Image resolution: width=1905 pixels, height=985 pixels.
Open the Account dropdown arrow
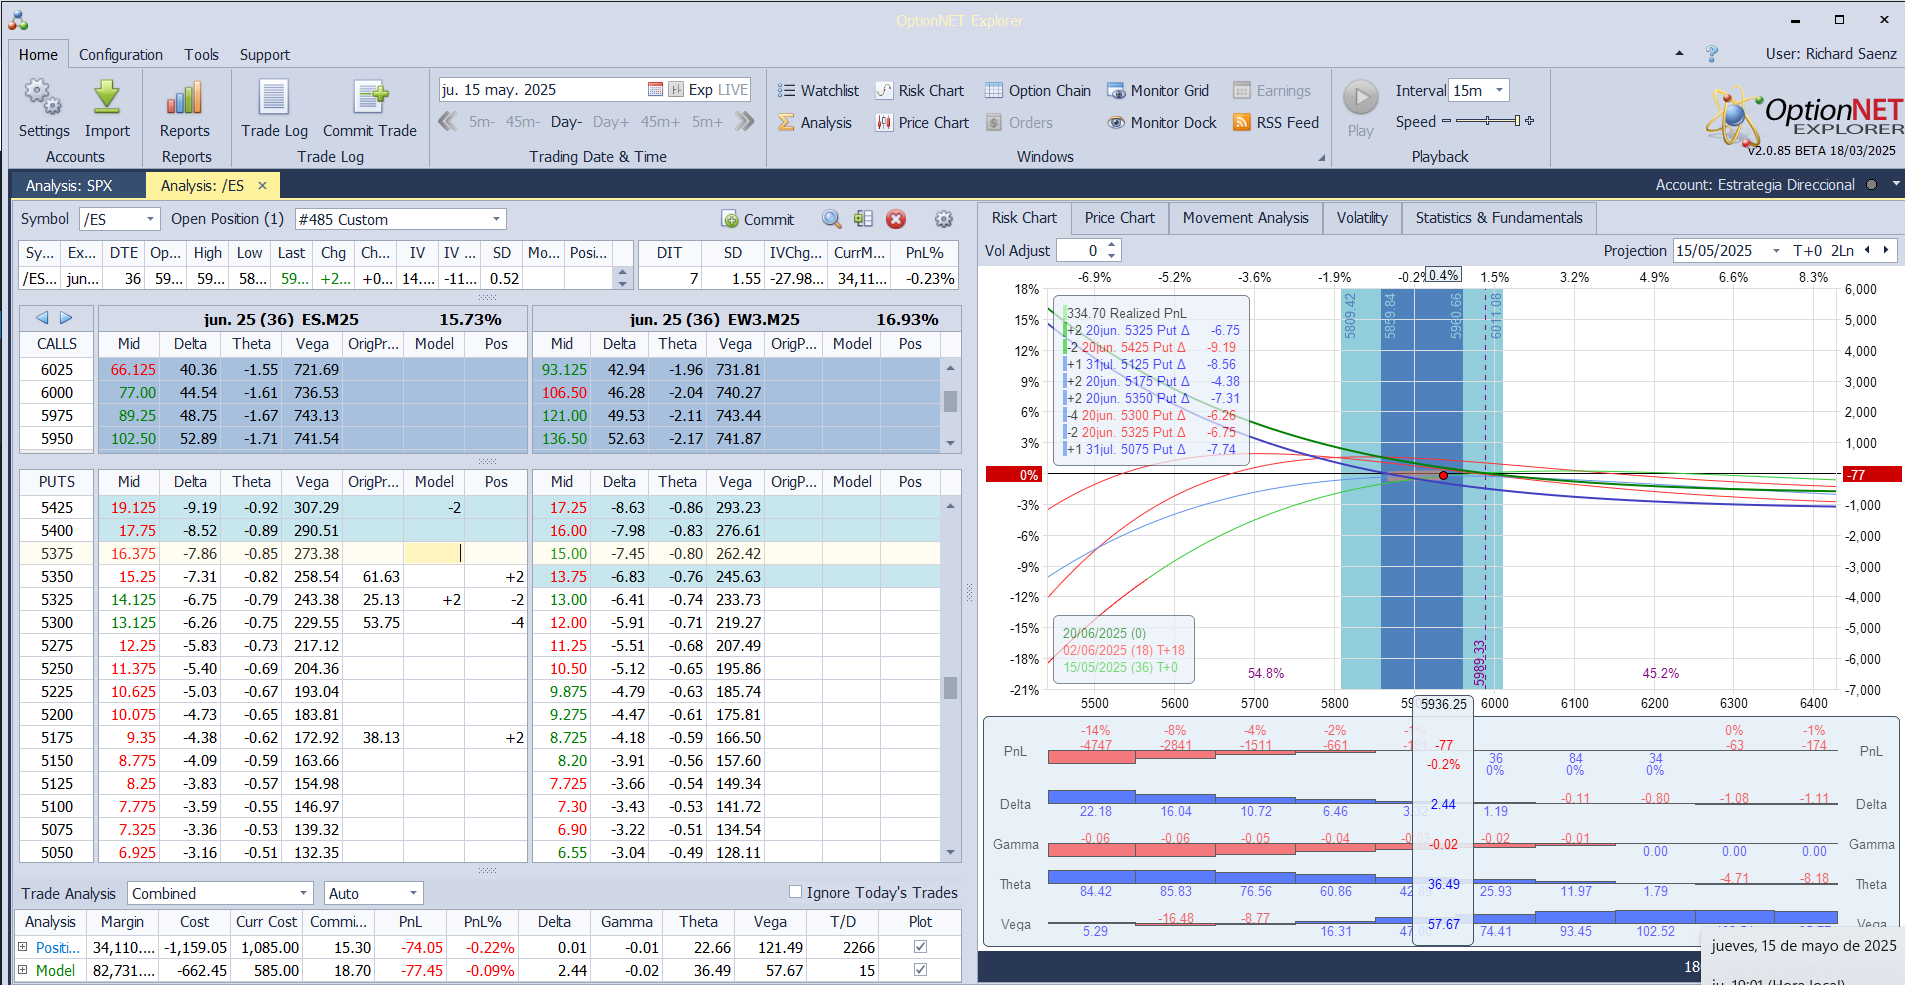[x=1895, y=185]
